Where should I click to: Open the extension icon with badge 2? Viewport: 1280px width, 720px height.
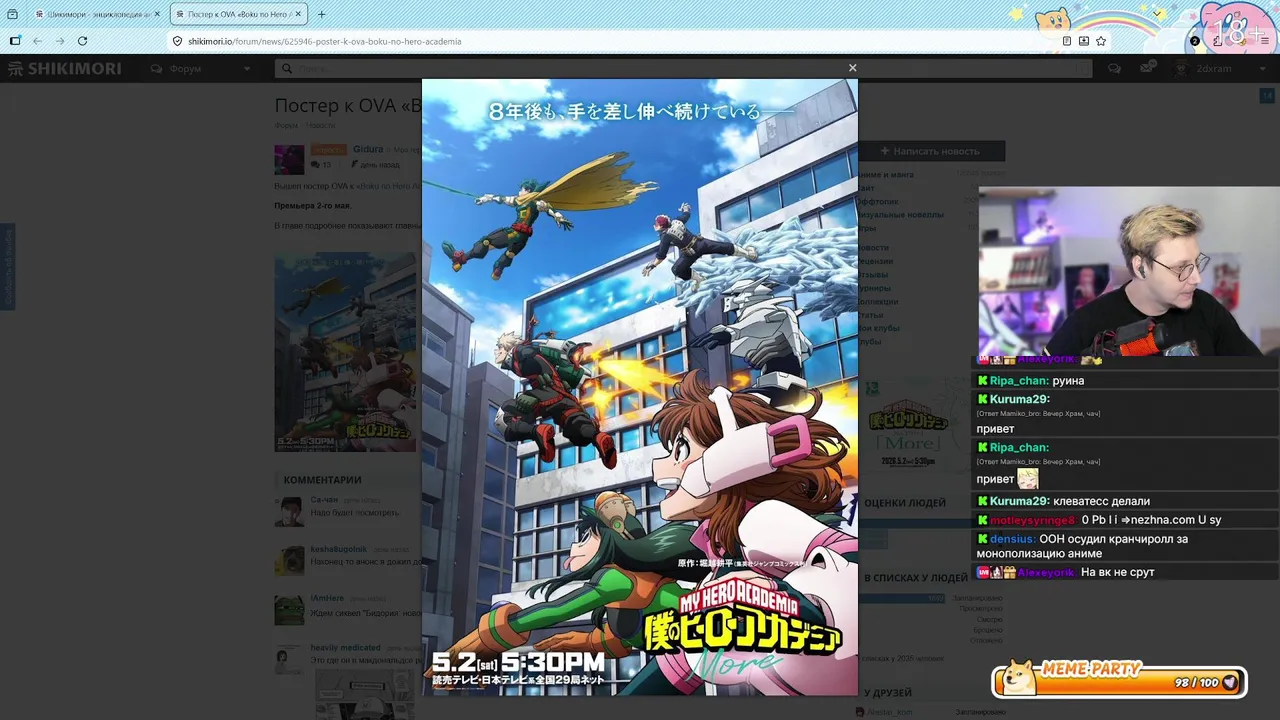[x=1195, y=41]
